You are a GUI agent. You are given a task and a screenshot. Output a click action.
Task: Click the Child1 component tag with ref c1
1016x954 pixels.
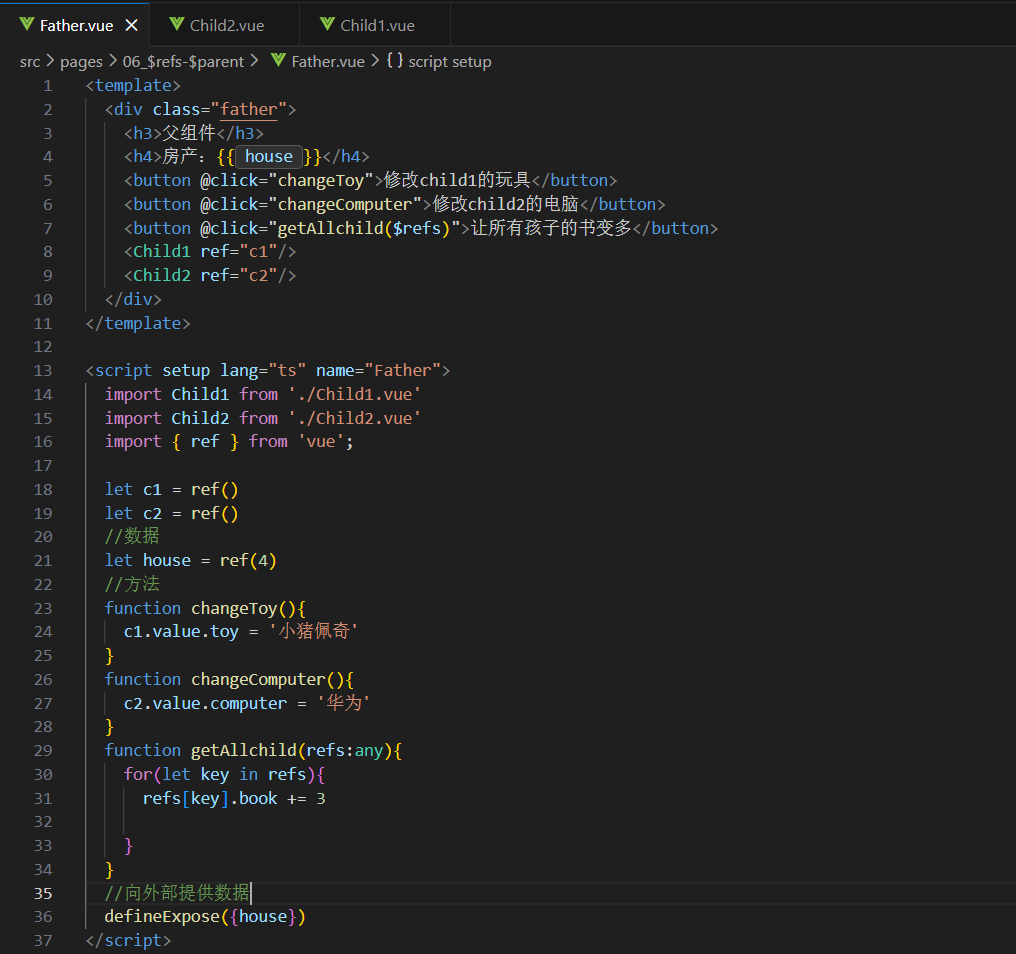pos(210,251)
